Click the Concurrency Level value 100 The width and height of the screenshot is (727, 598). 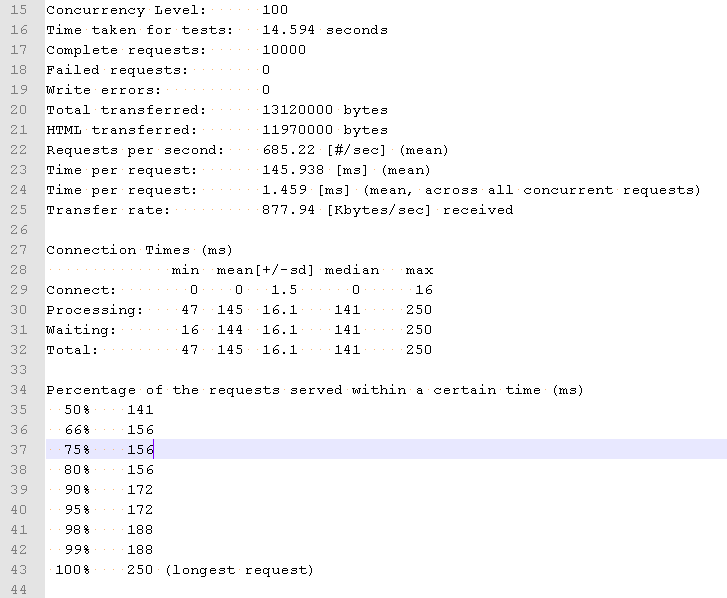(275, 10)
